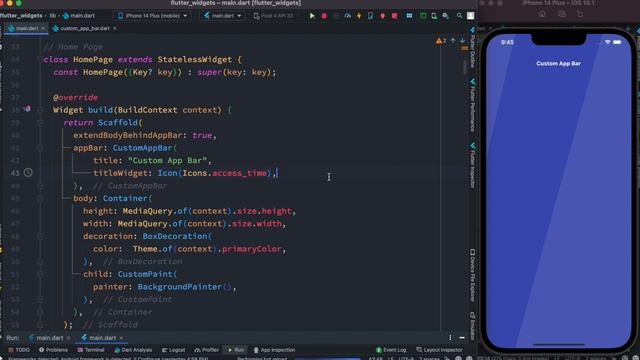Run the app with the green play icon
This screenshot has width=640, height=360.
click(312, 16)
